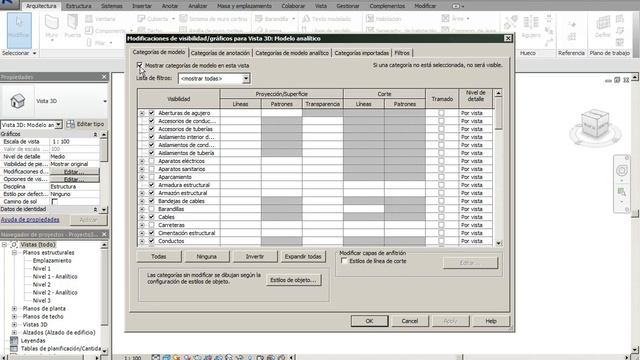Screen dimensions: 640x360
Task: Click the Invertir button
Action: tap(255, 256)
